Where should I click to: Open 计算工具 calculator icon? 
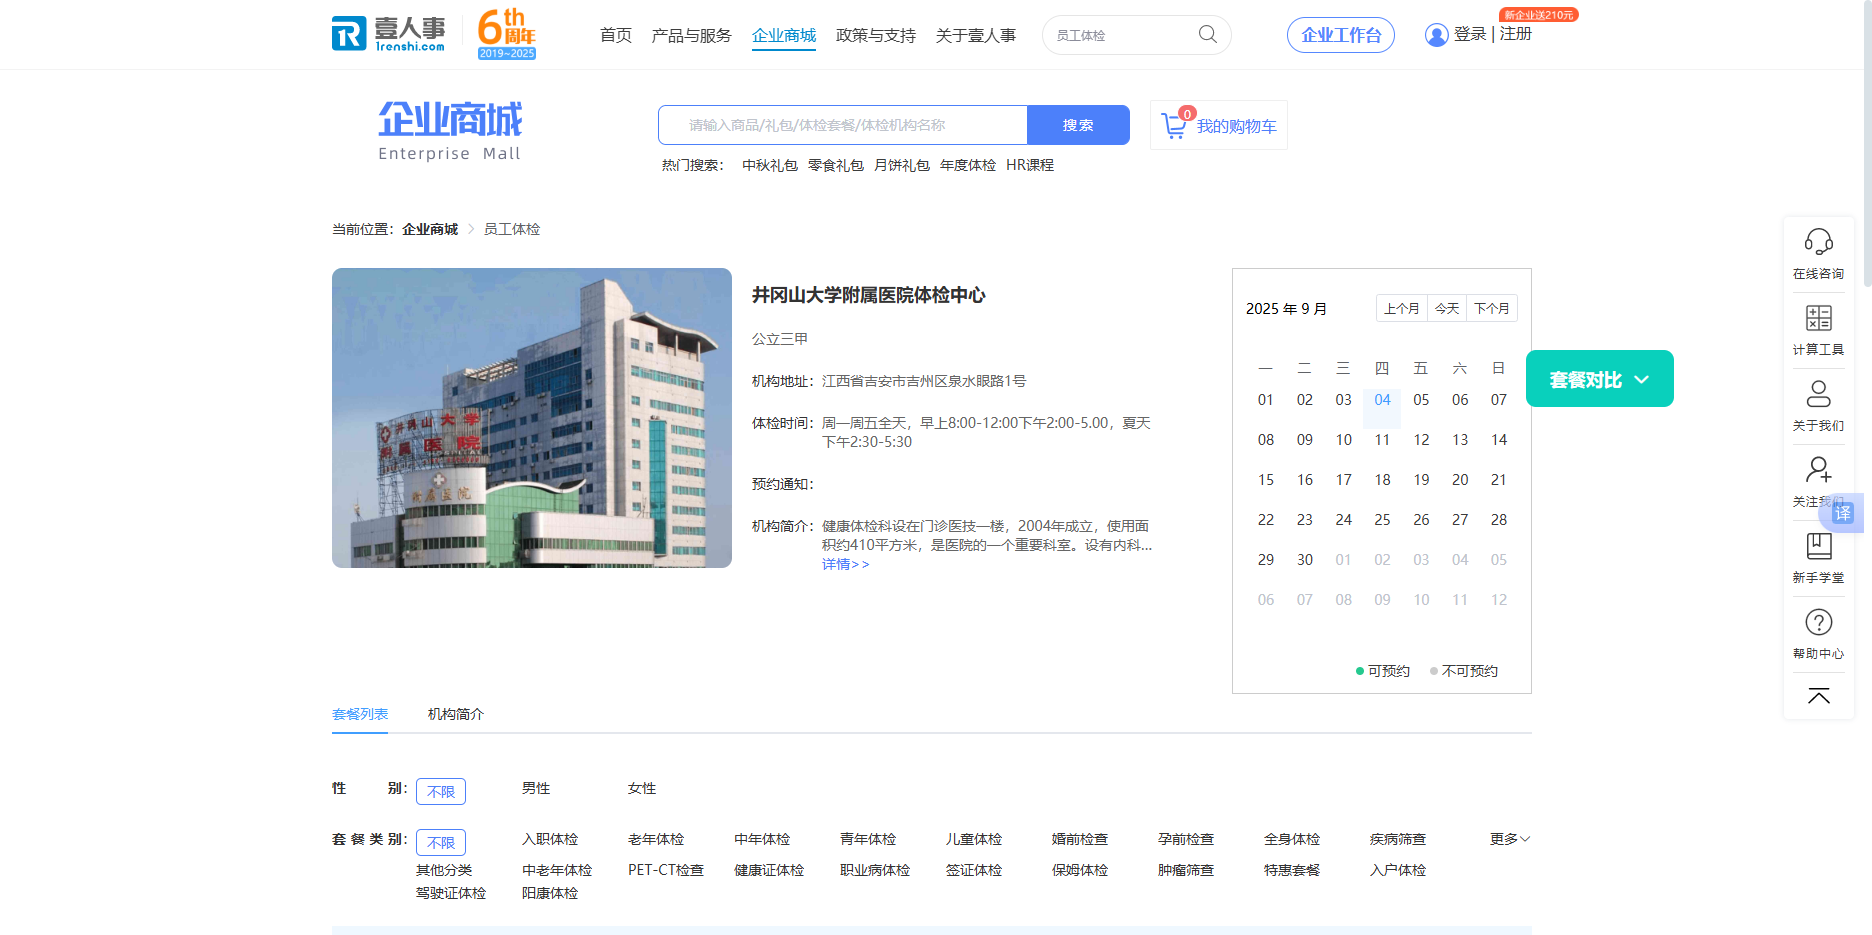1818,318
